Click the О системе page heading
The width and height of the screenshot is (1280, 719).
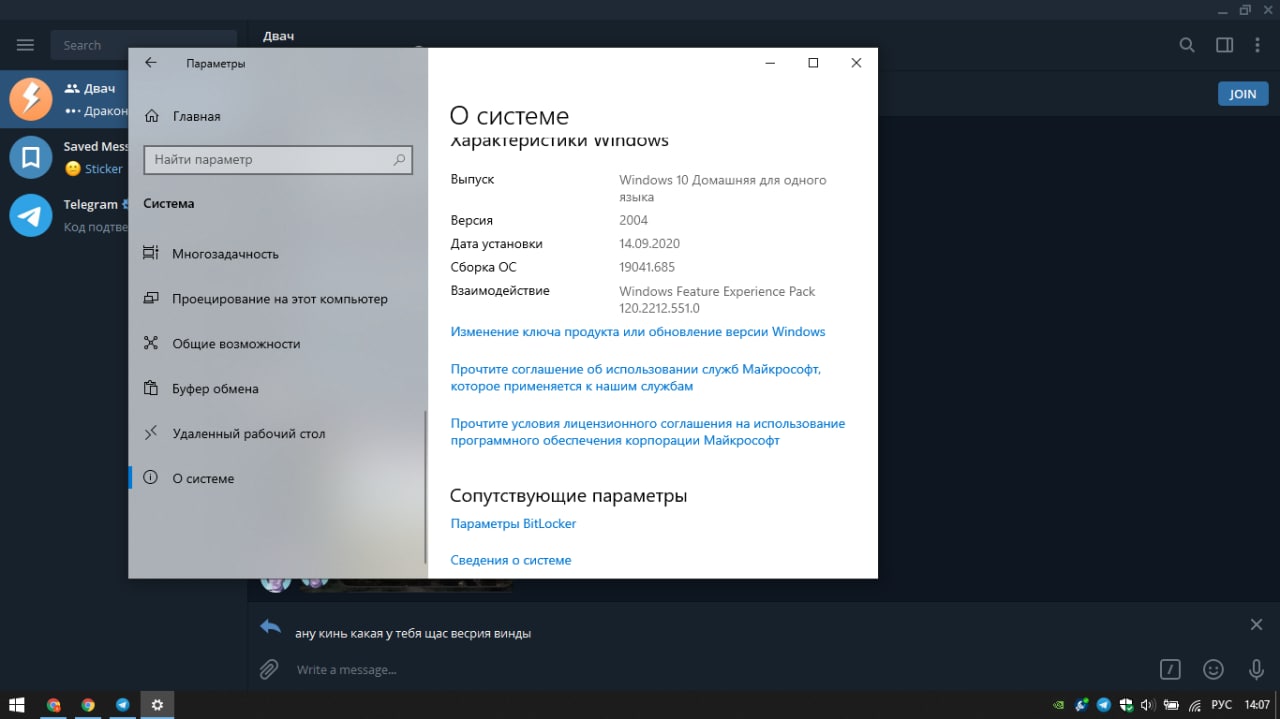tap(509, 116)
